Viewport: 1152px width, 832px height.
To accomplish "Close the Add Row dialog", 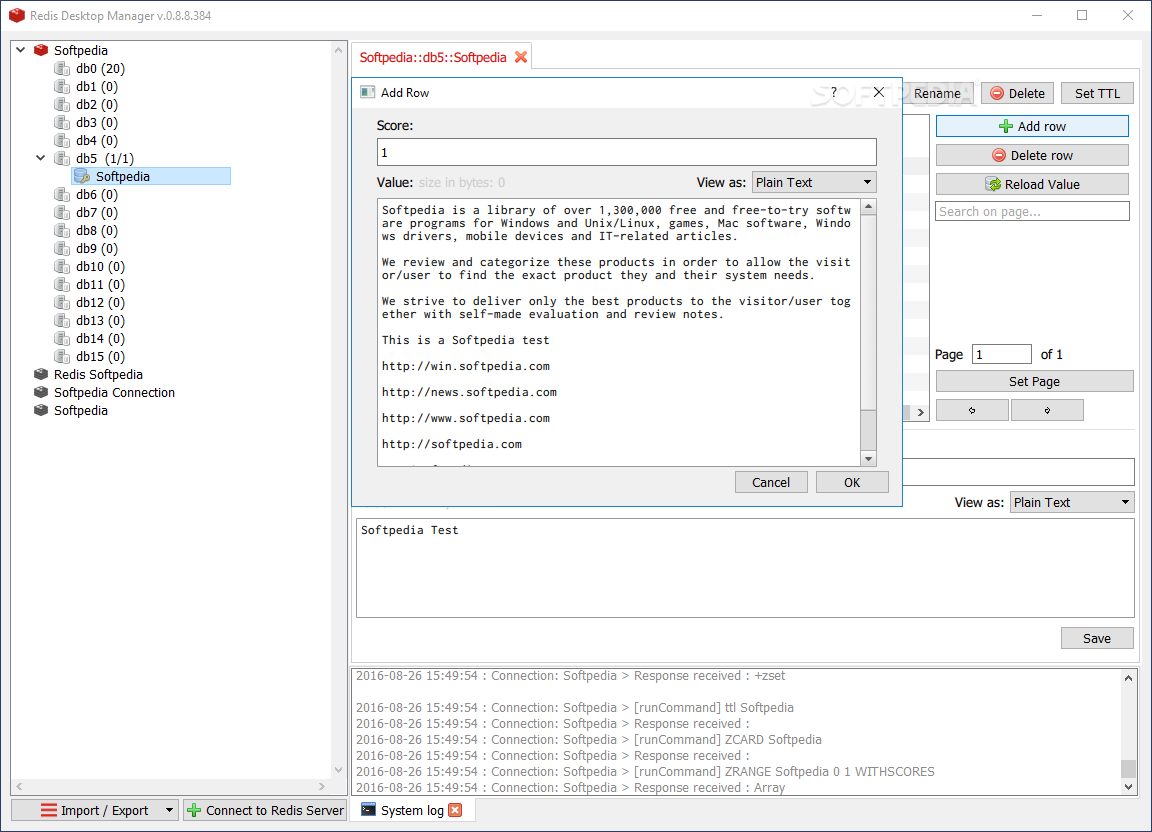I will coord(879,93).
